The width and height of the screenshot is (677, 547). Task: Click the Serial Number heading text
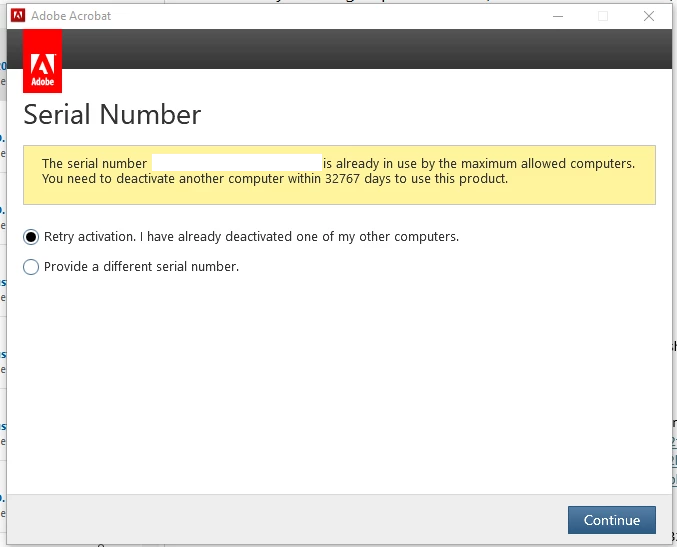coord(112,114)
